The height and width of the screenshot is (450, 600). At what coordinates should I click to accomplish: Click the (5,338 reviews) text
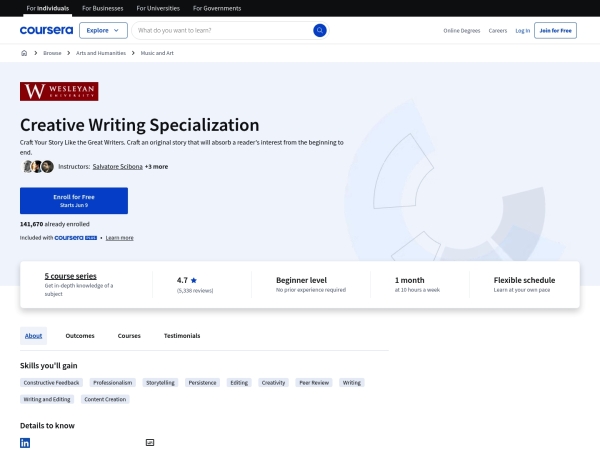coord(195,291)
